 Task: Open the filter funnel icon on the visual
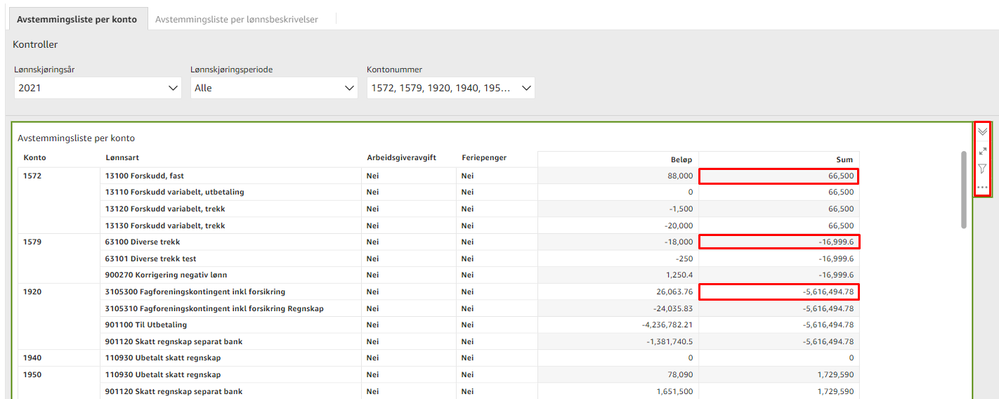pyautogui.click(x=982, y=169)
